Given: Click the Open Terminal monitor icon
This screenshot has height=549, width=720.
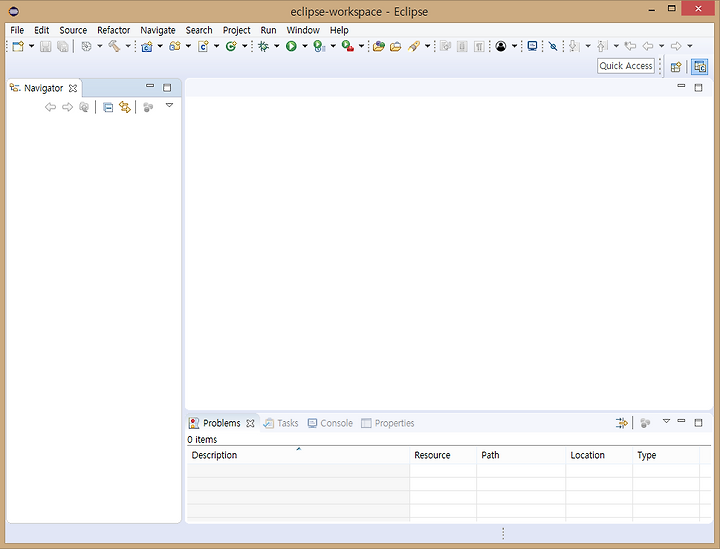Looking at the screenshot, I should 533,46.
